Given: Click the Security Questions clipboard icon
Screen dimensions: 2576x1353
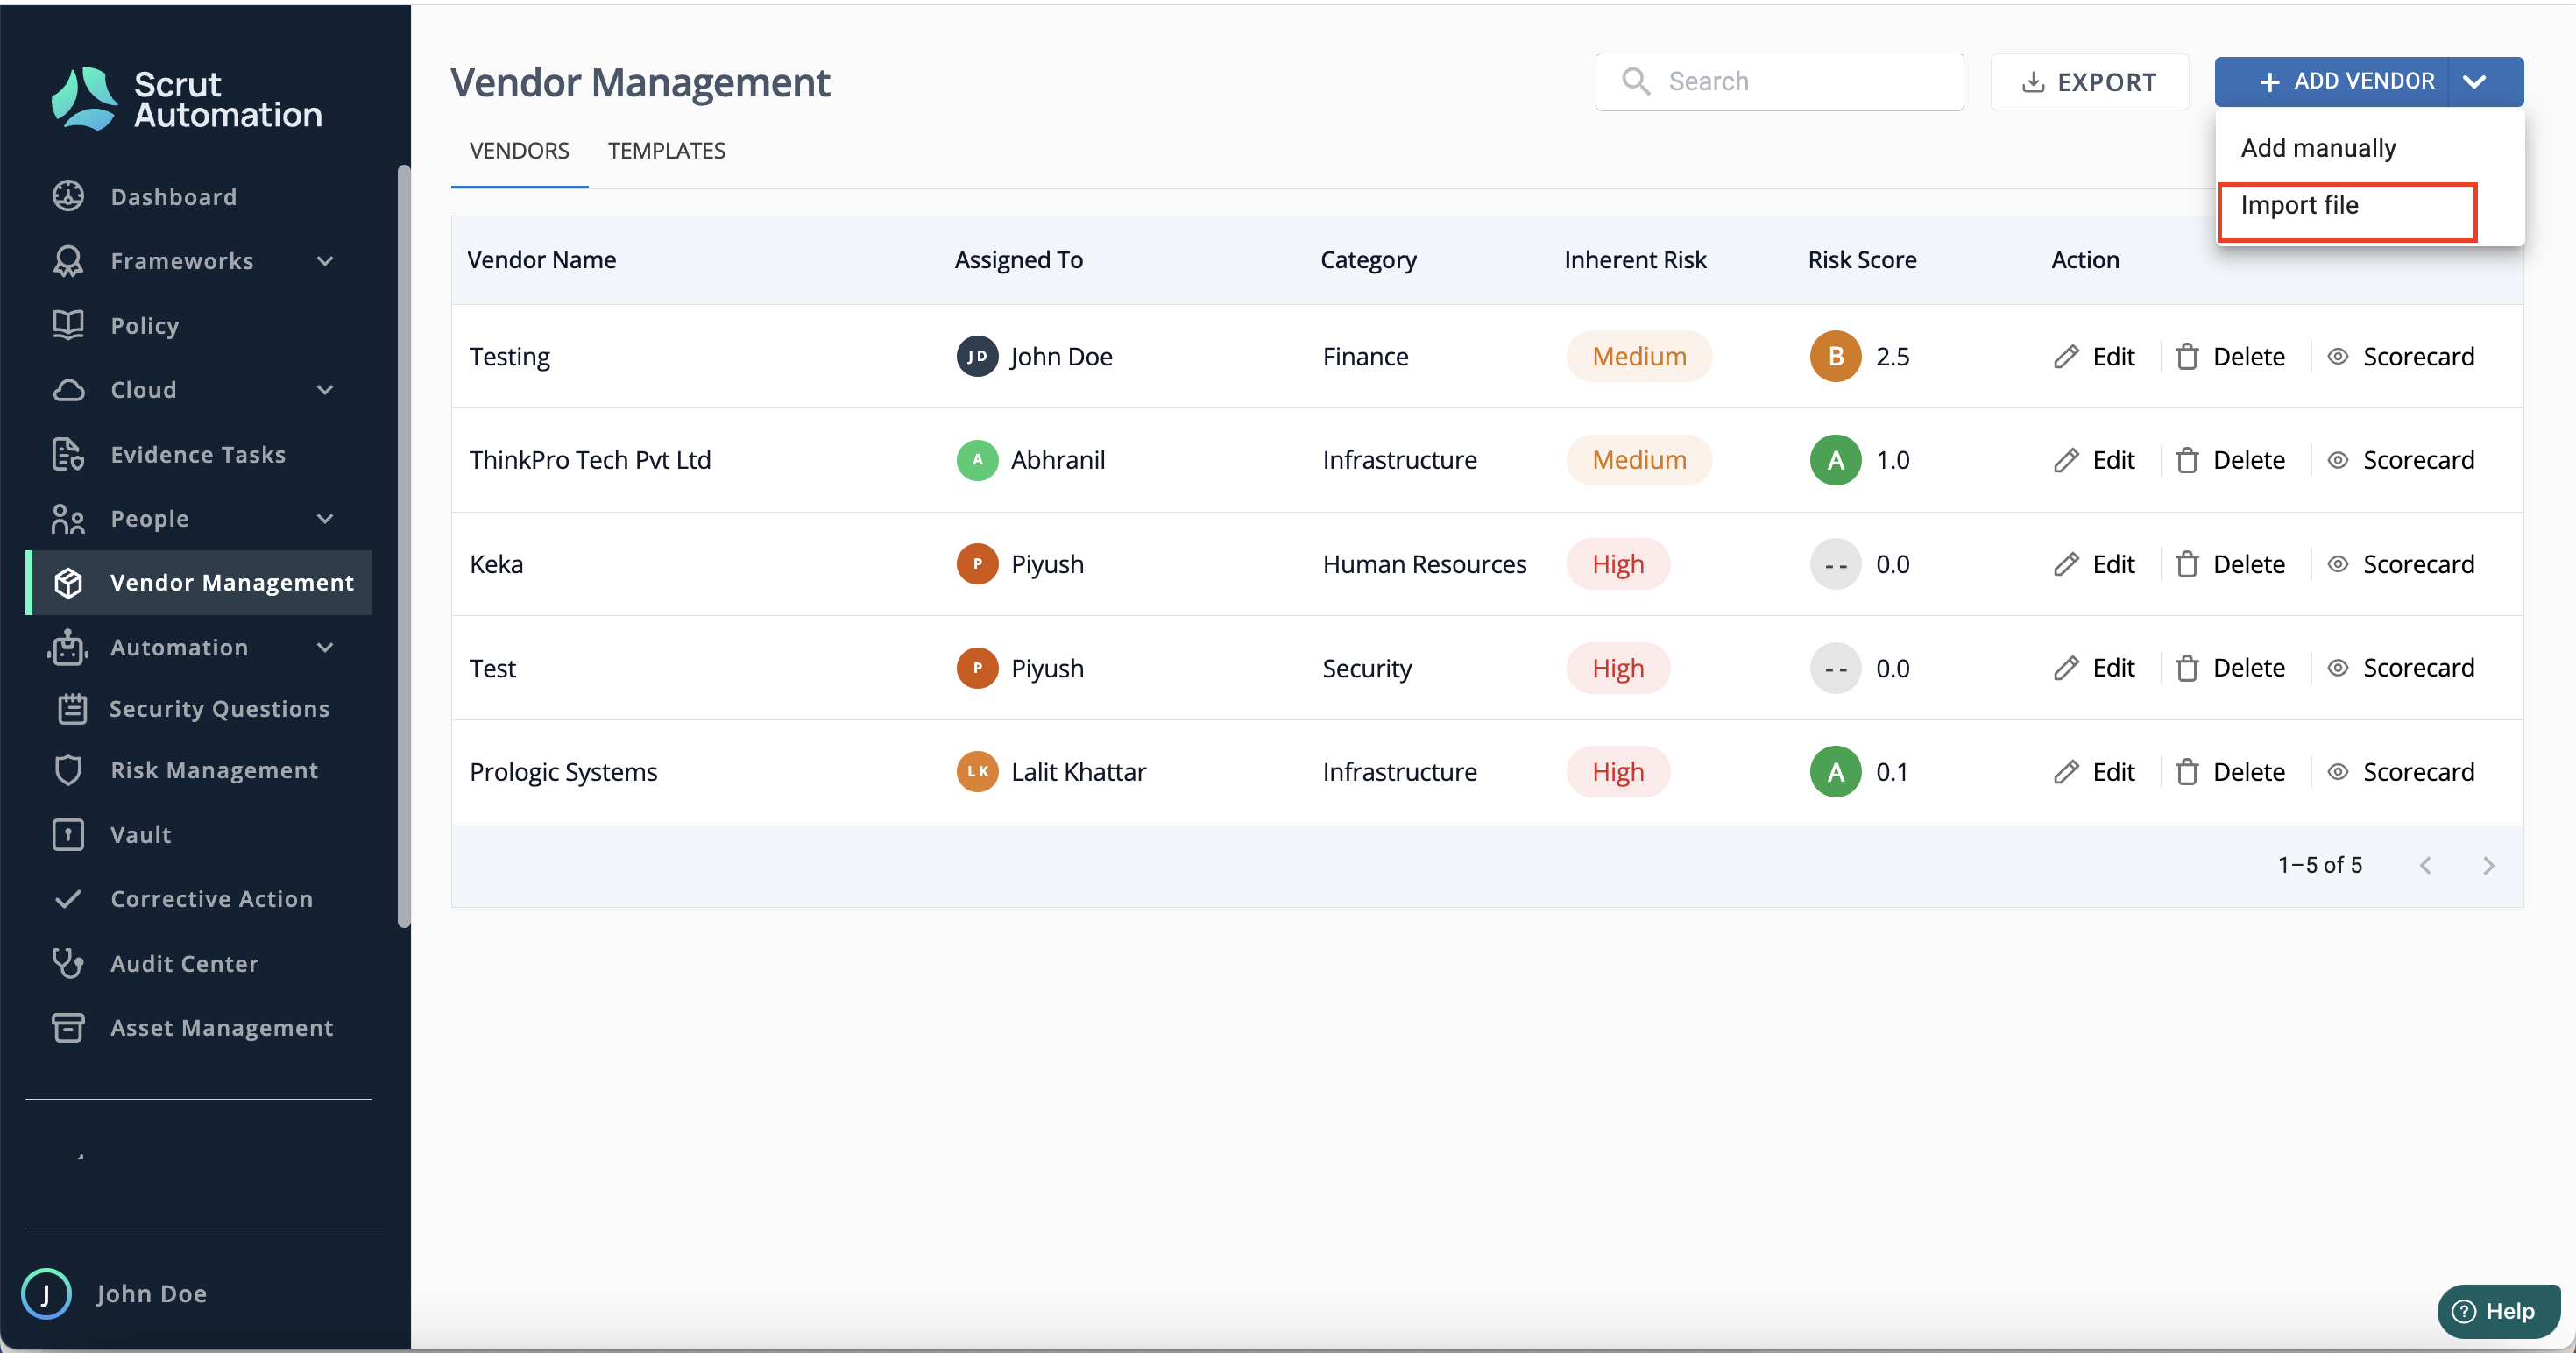Looking at the screenshot, I should click(72, 708).
